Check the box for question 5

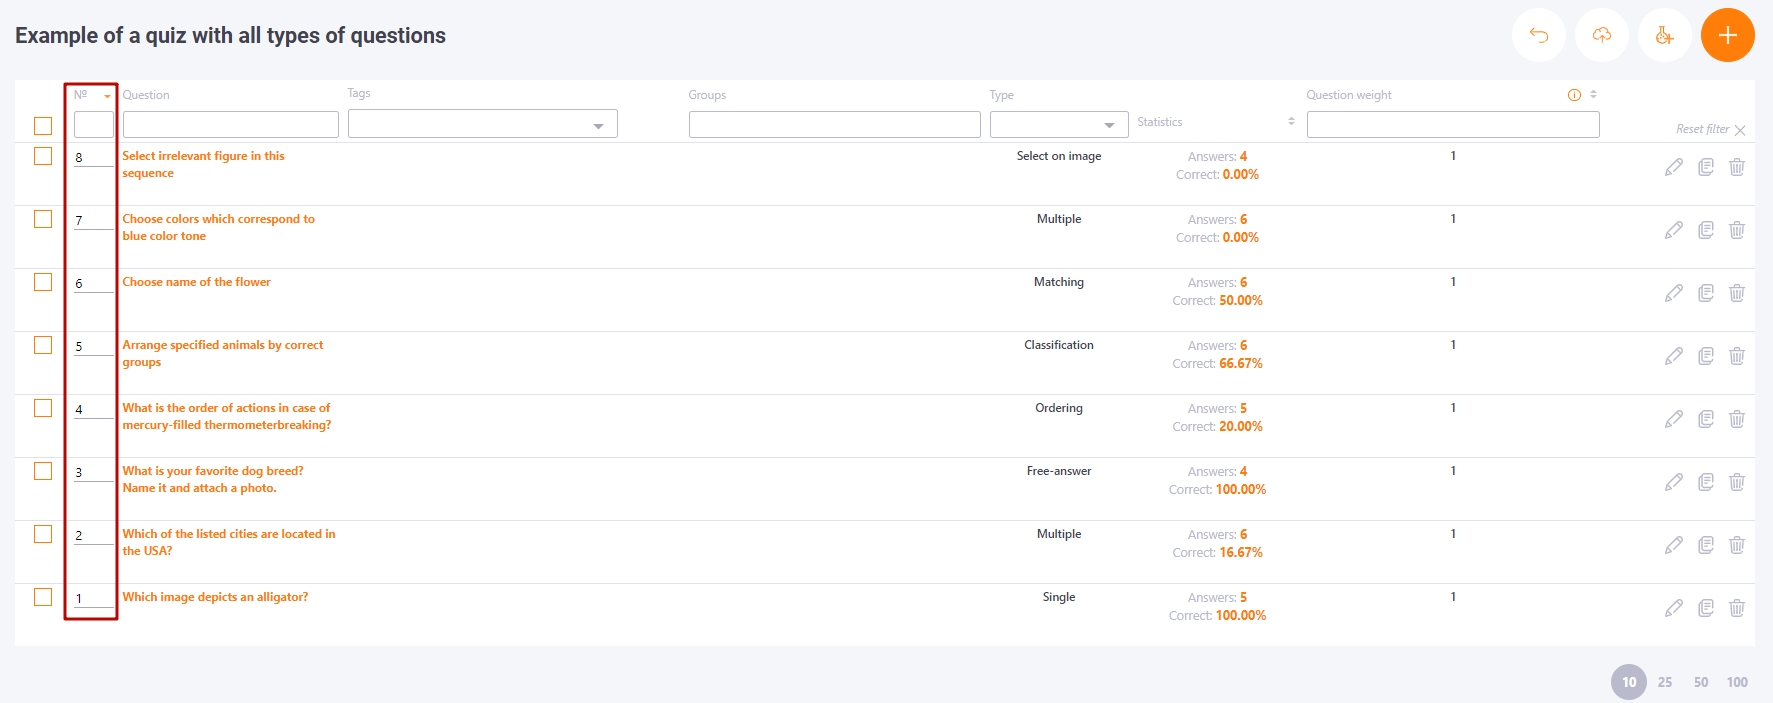click(43, 345)
